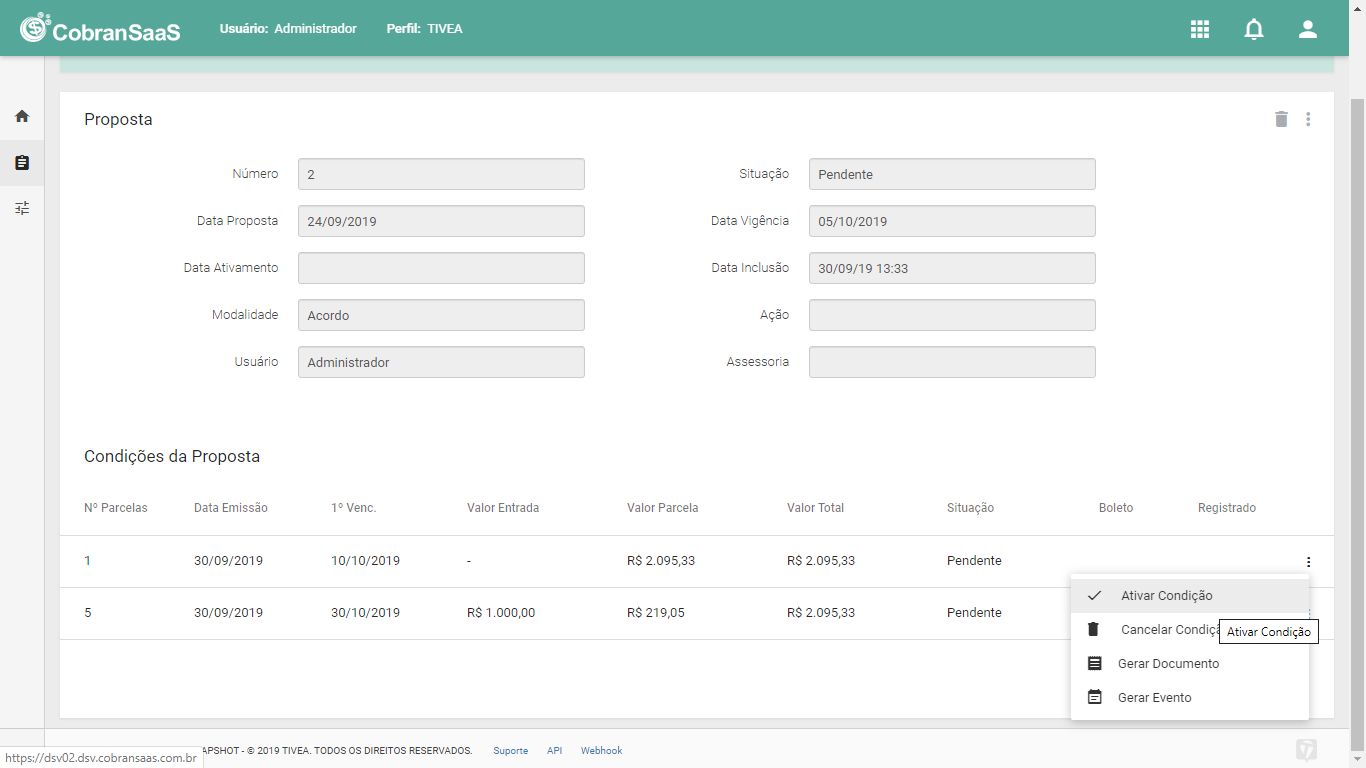Open the notifications bell
Screen dimensions: 1366x768
(1254, 29)
